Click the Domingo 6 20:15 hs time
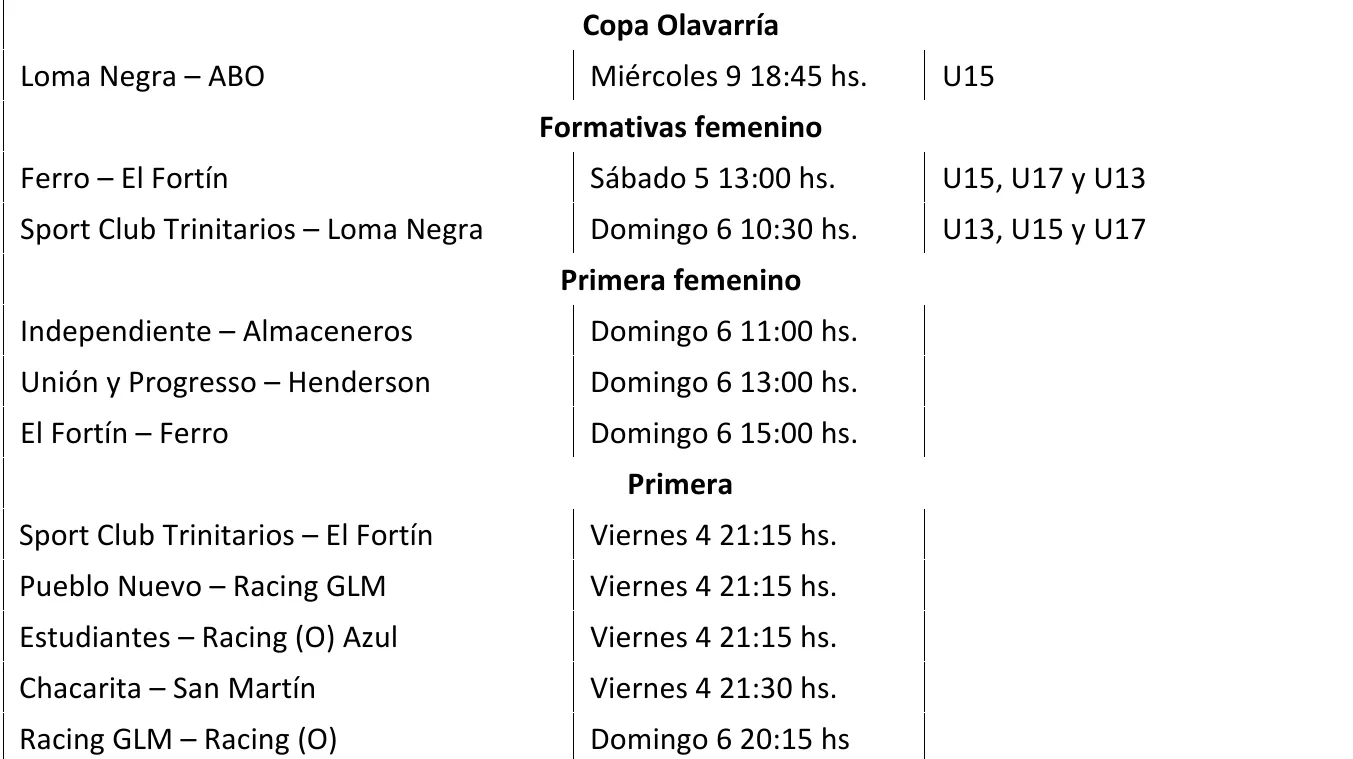 [x=720, y=740]
